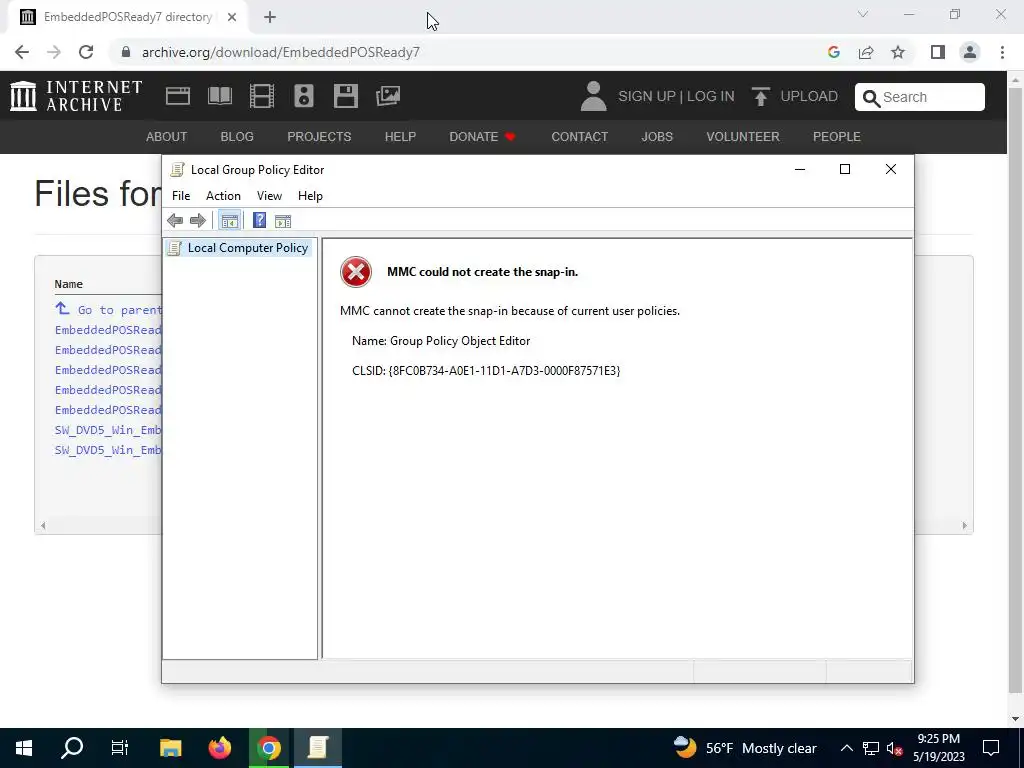This screenshot has width=1024, height=768.
Task: Bookmark page with star icon
Action: point(898,52)
